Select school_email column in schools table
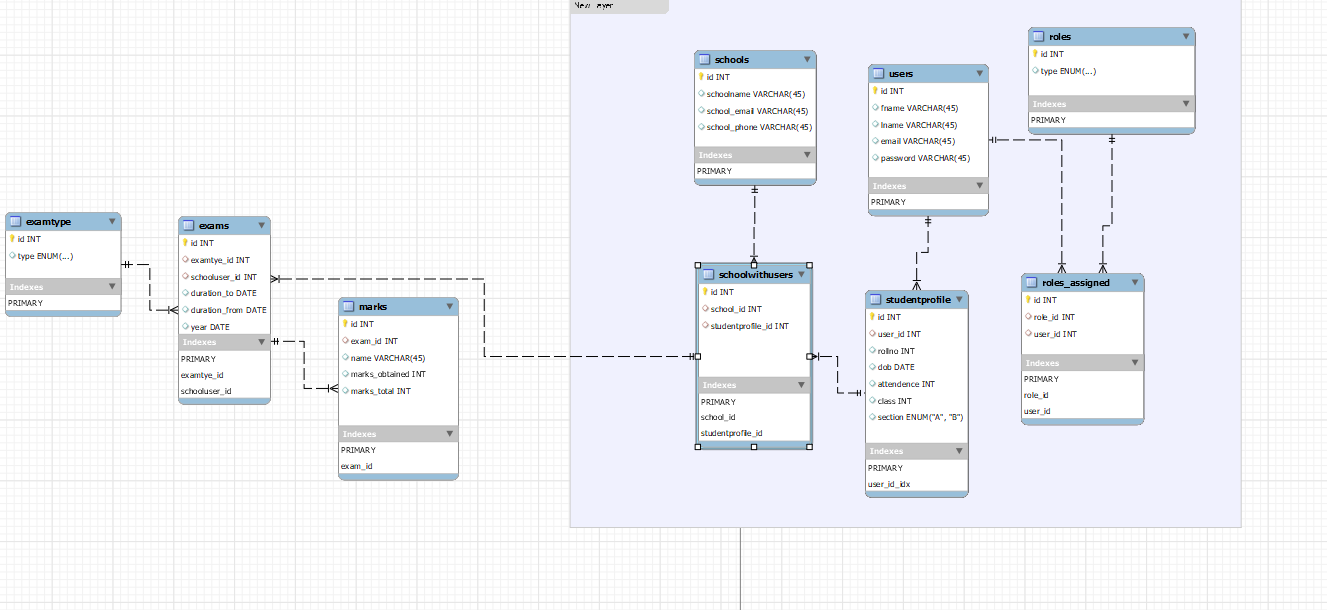1327x610 pixels. tap(756, 111)
